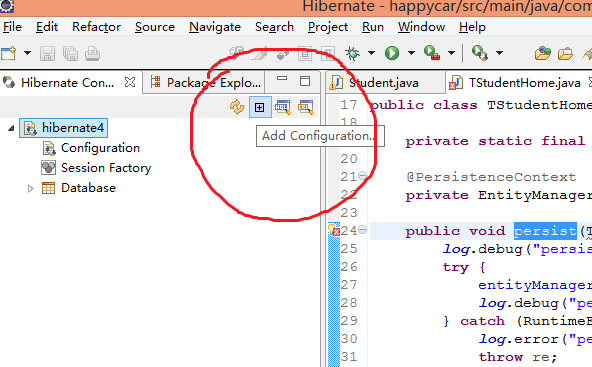Open the Help menu
592x367 pixels.
tap(472, 27)
